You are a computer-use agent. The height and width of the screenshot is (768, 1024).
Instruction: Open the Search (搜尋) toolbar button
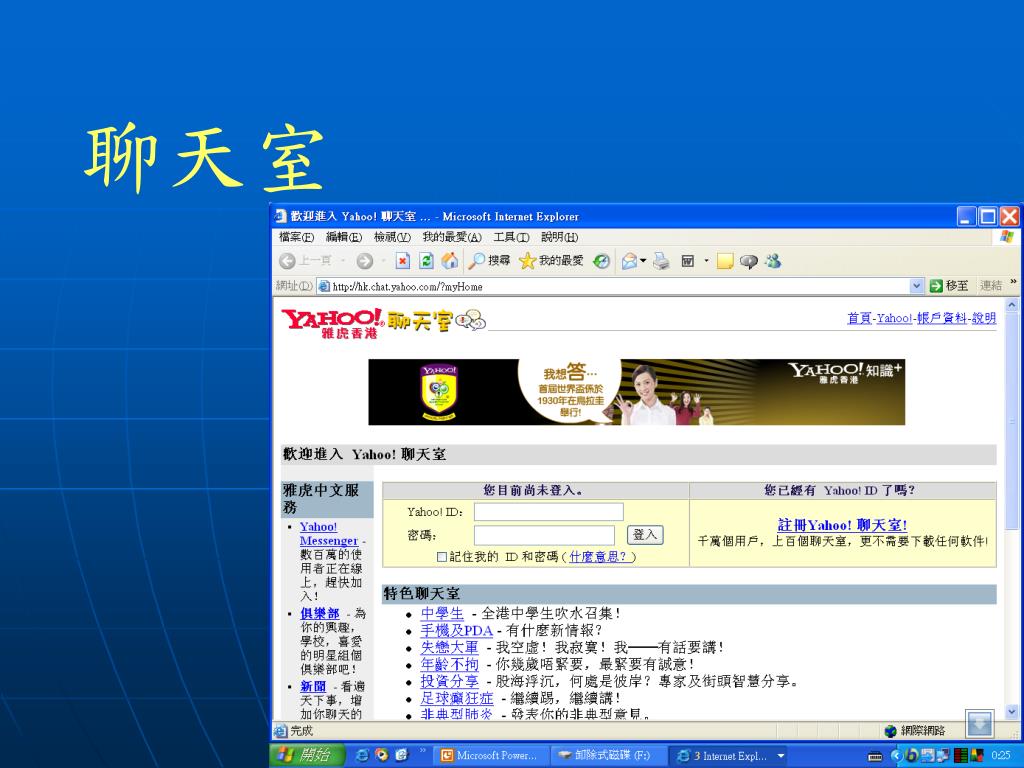pyautogui.click(x=489, y=261)
